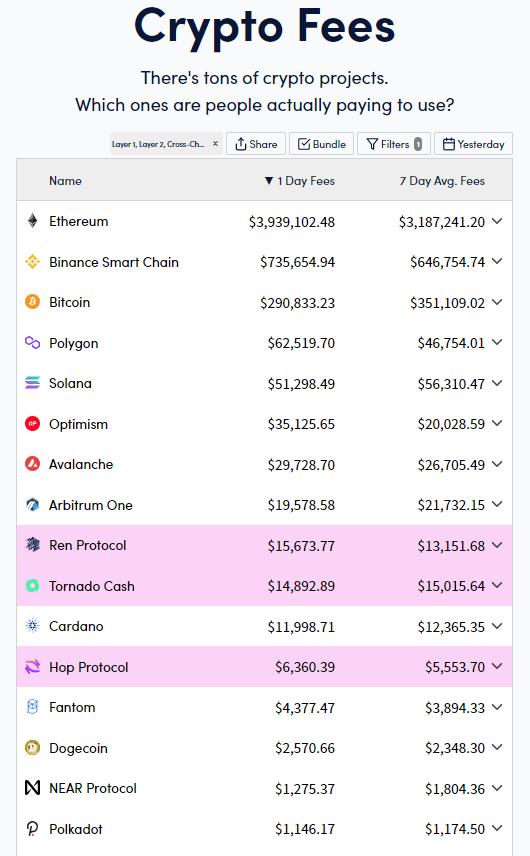Click NEAR Protocol's $1,804.36 average fee

click(455, 789)
